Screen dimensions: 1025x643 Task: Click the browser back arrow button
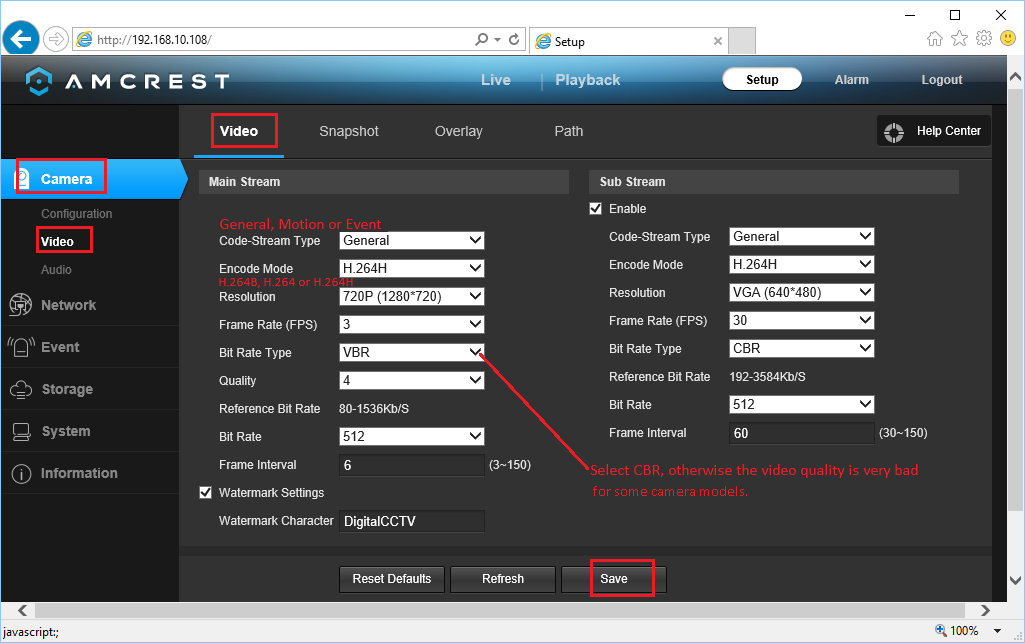click(21, 39)
